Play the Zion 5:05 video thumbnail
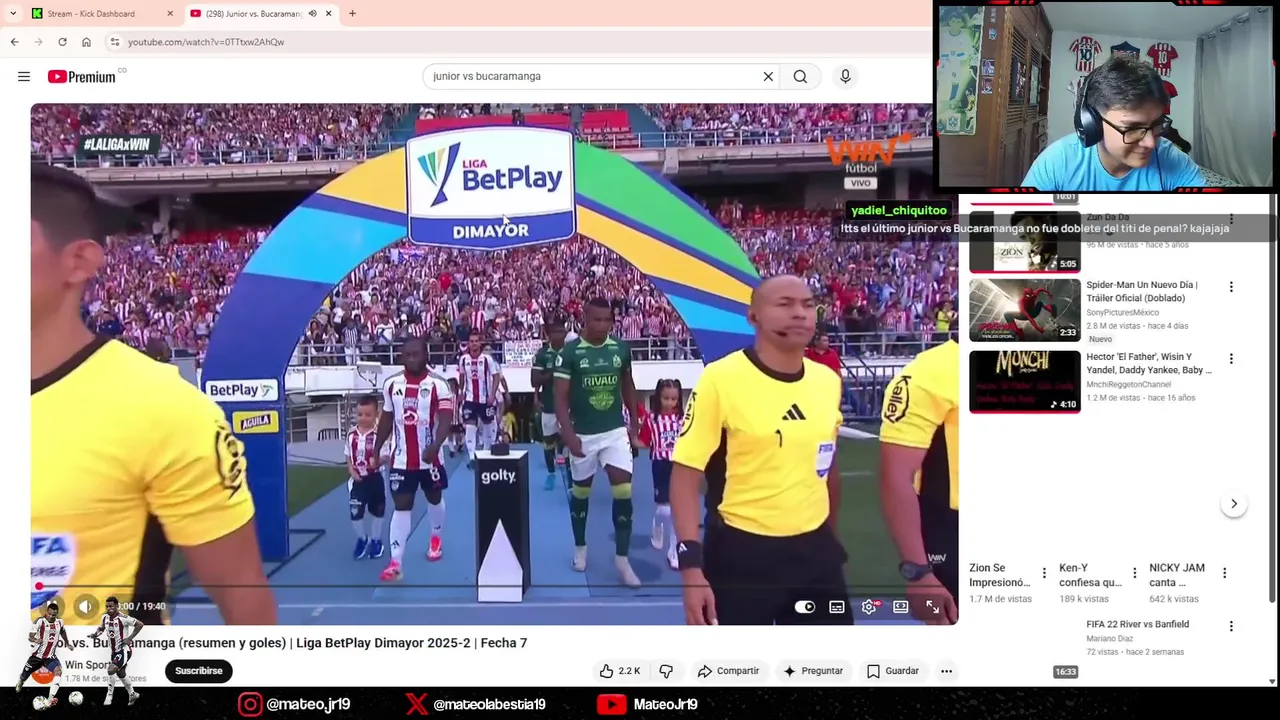The height and width of the screenshot is (720, 1280). (1024, 241)
